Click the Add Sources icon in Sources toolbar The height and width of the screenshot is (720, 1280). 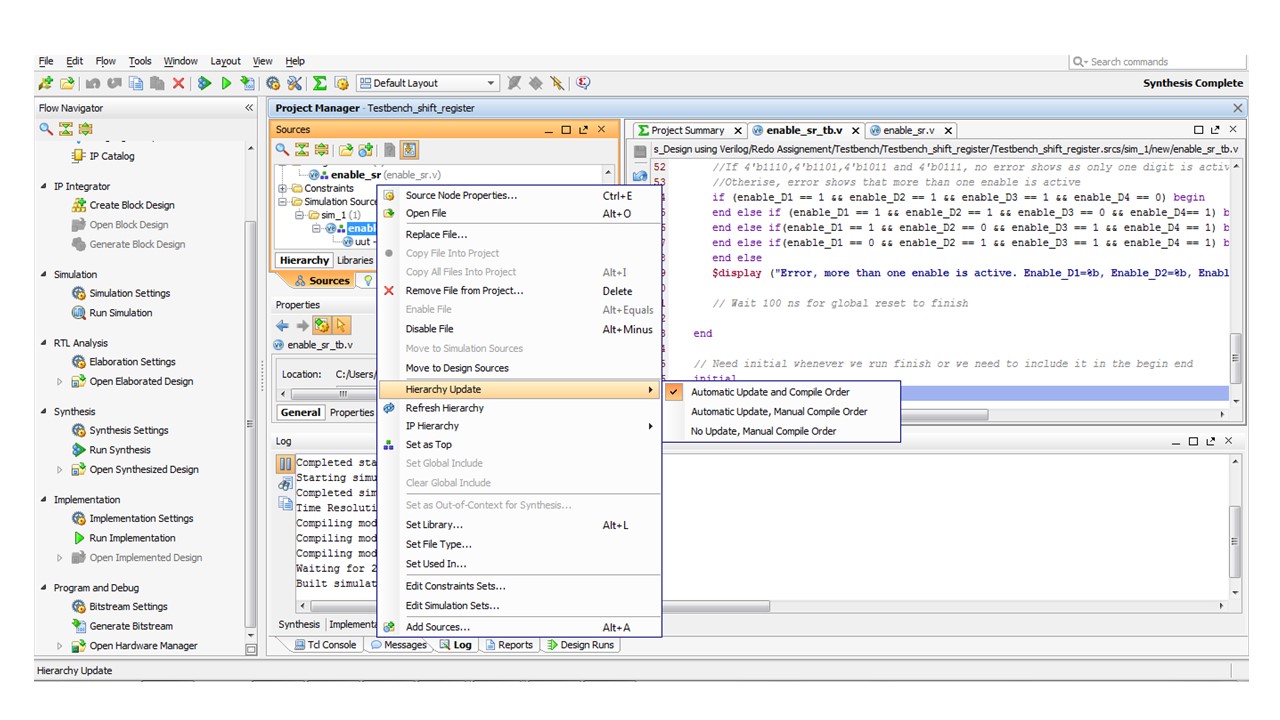click(366, 150)
